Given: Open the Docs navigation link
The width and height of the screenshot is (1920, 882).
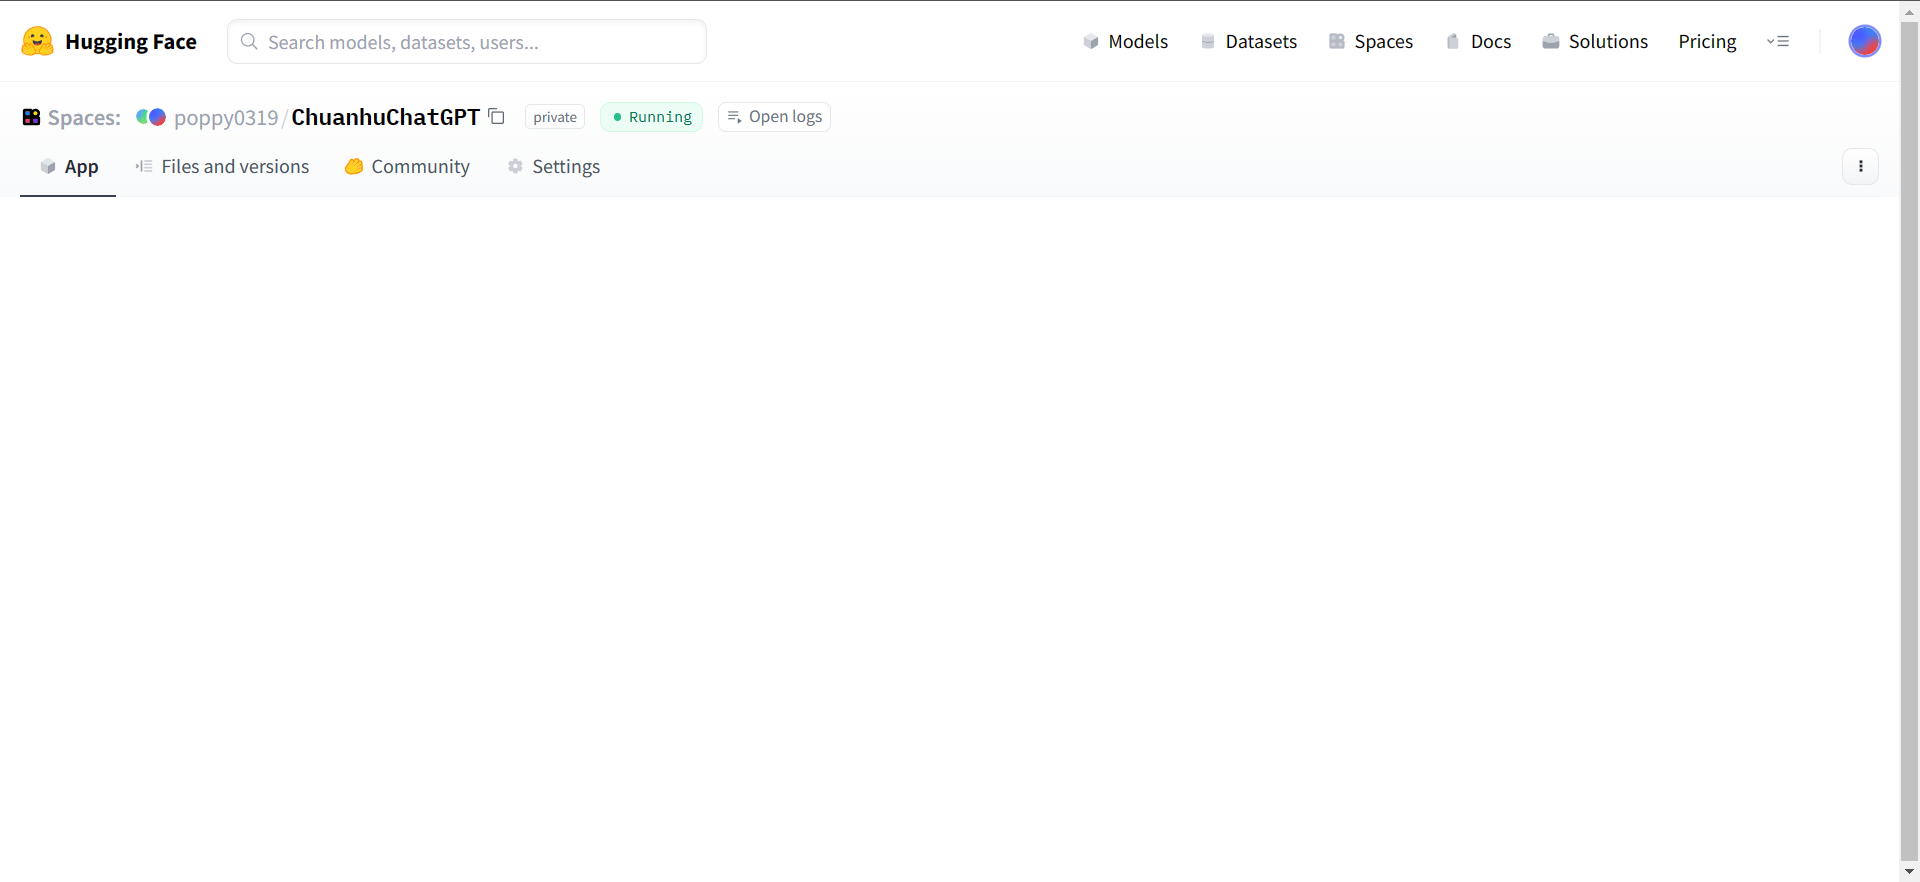Looking at the screenshot, I should click(x=1478, y=41).
